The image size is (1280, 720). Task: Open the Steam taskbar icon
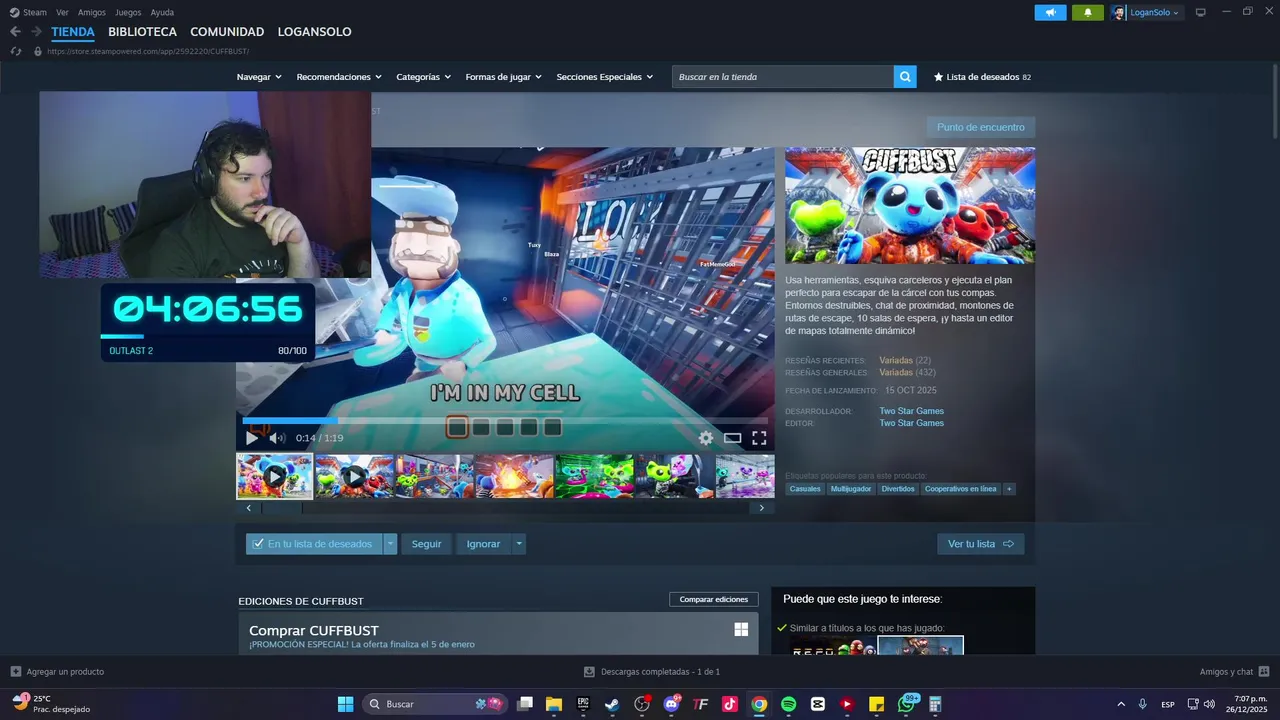[x=612, y=704]
